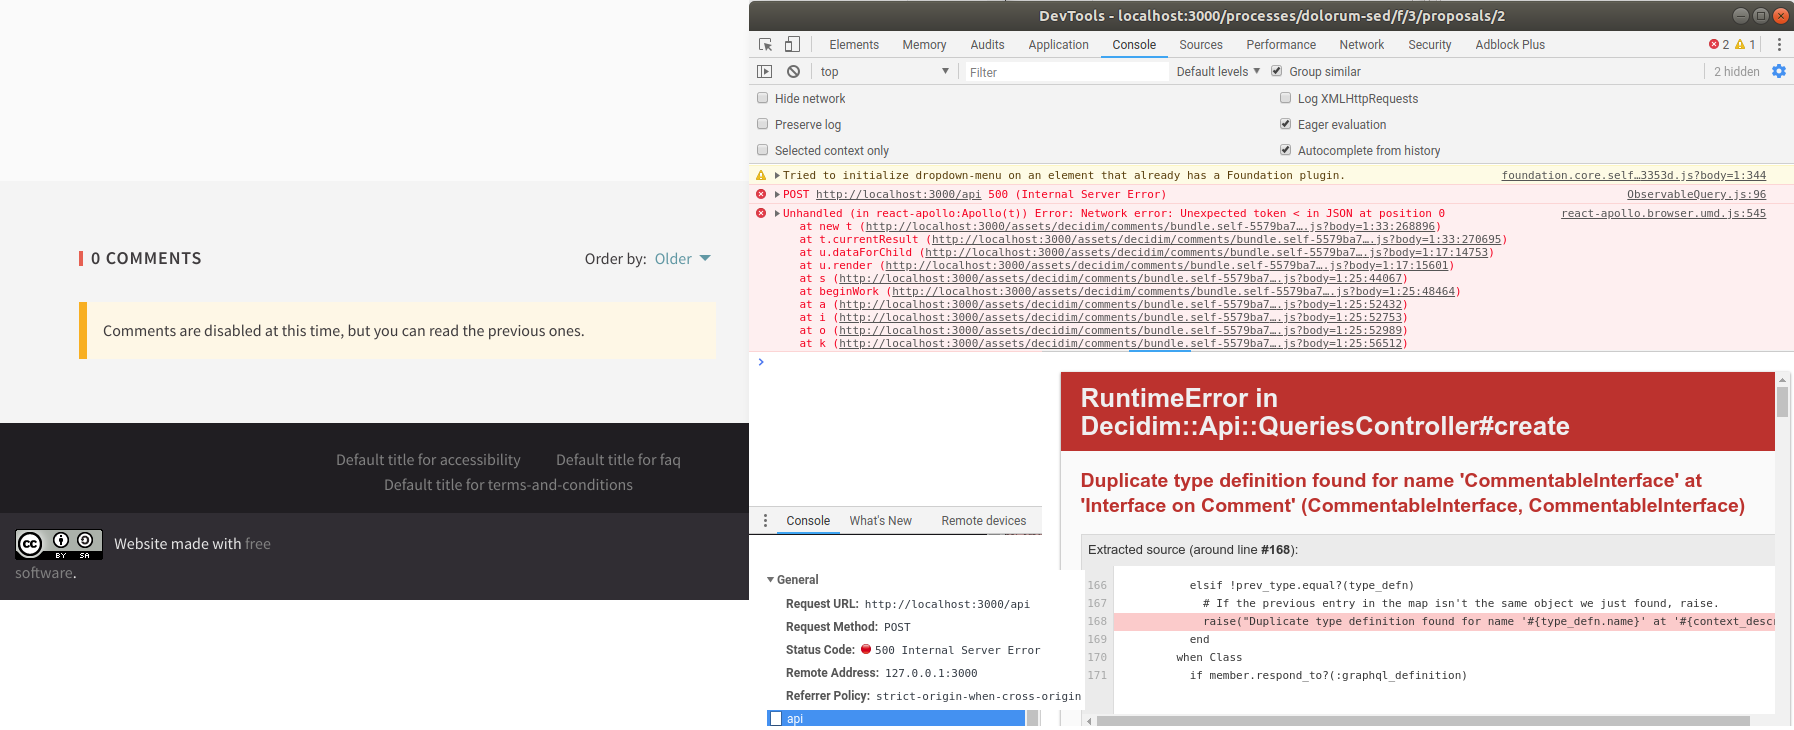
Task: Open Default title for accessibility link
Action: (x=428, y=460)
